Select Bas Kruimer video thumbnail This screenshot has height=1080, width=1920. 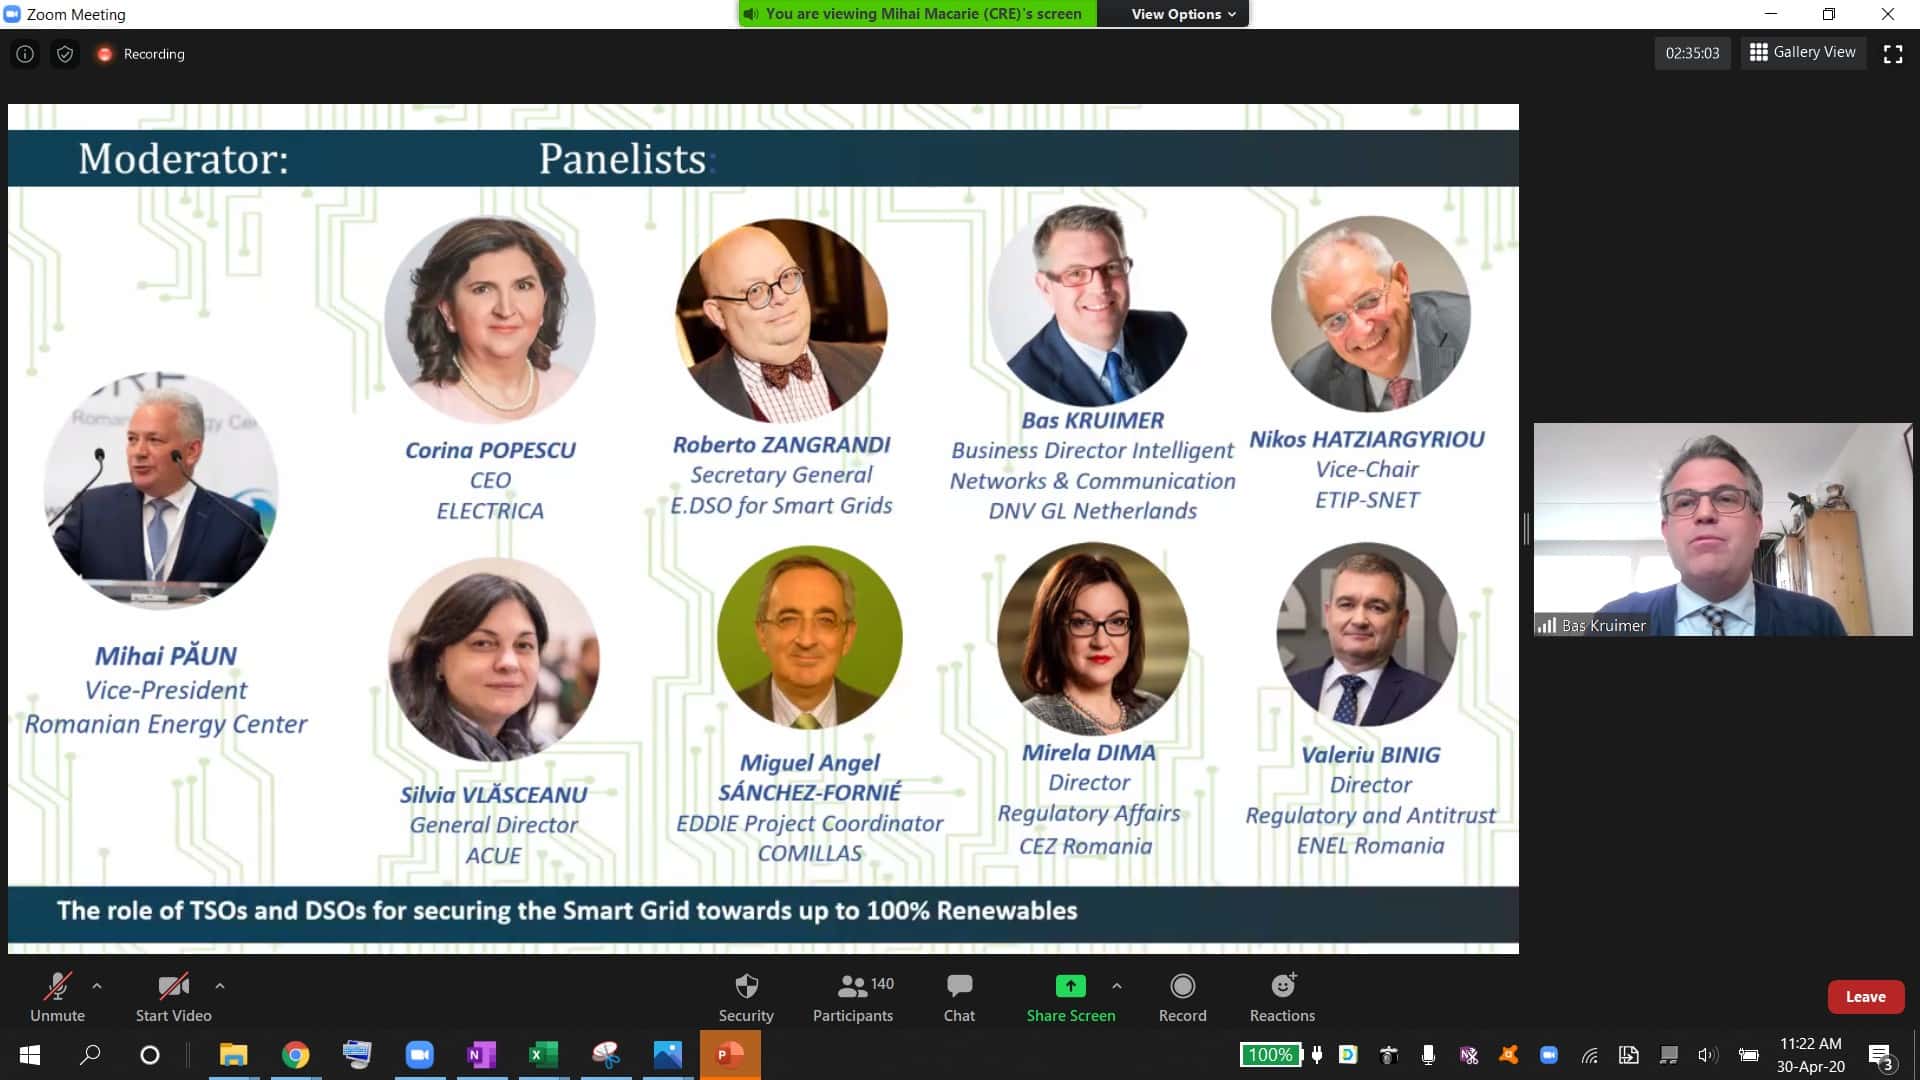point(1723,529)
